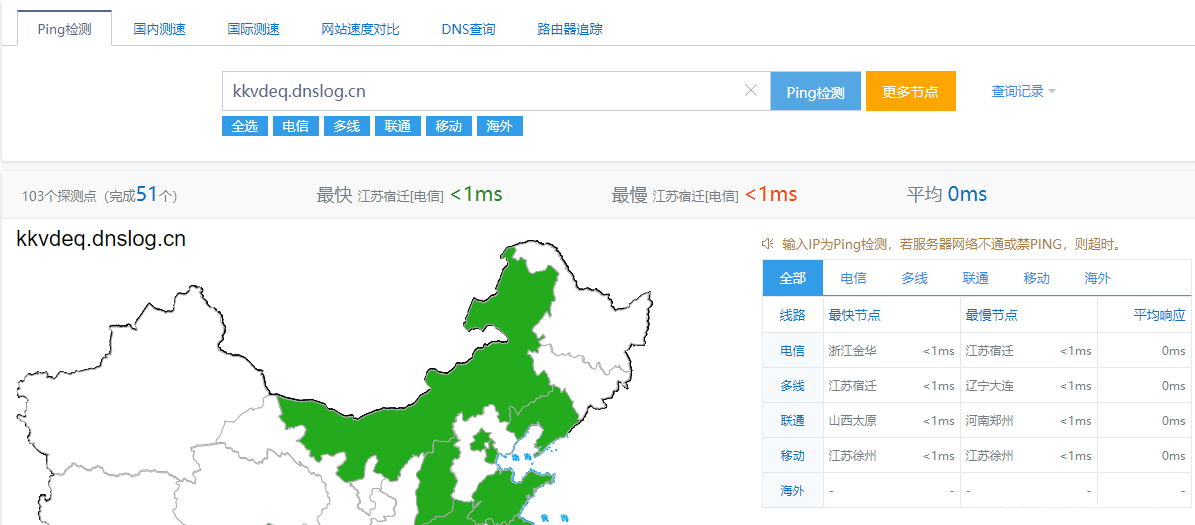Click the speaker notice icon
The height and width of the screenshot is (525, 1195).
[768, 244]
